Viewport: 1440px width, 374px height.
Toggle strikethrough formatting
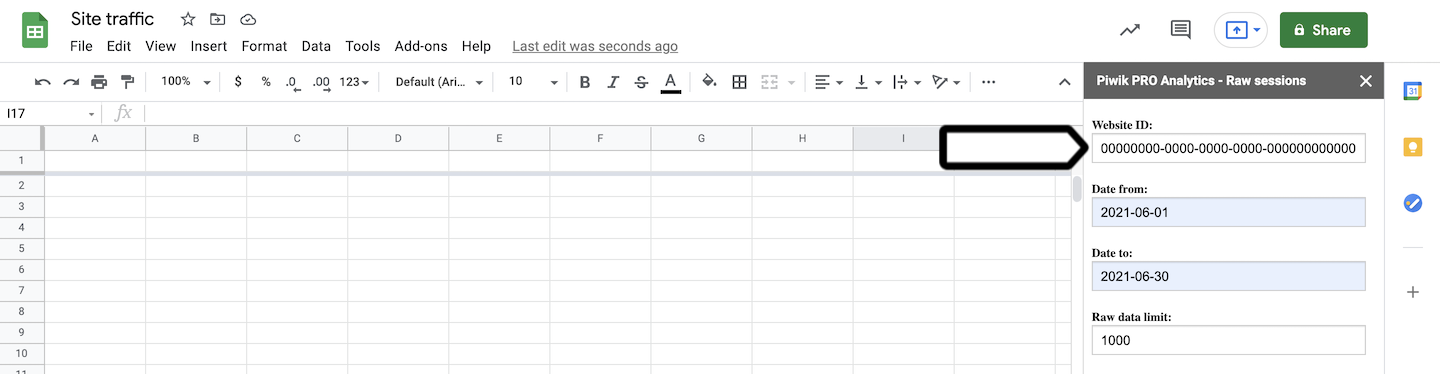pos(641,82)
